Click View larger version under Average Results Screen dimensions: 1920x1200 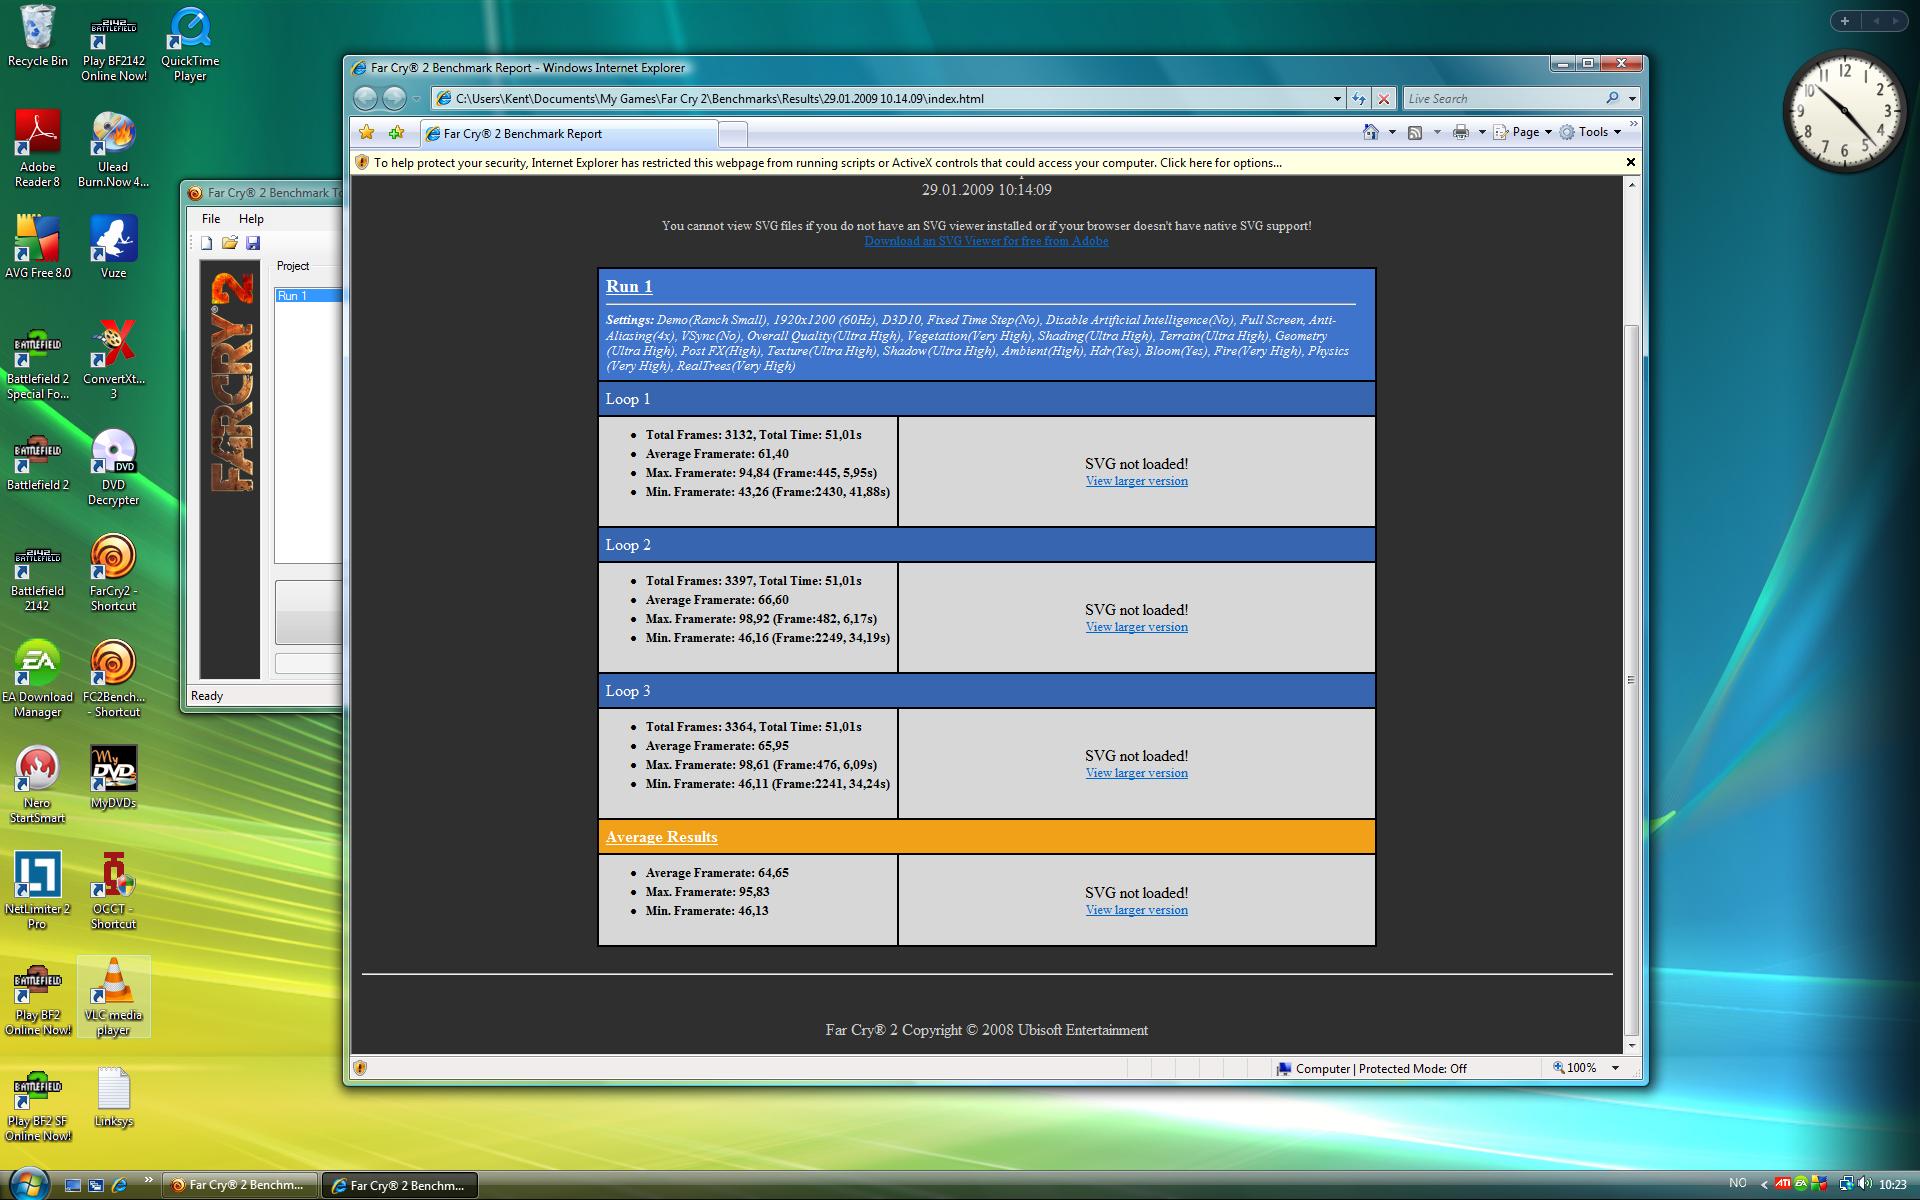[1137, 910]
